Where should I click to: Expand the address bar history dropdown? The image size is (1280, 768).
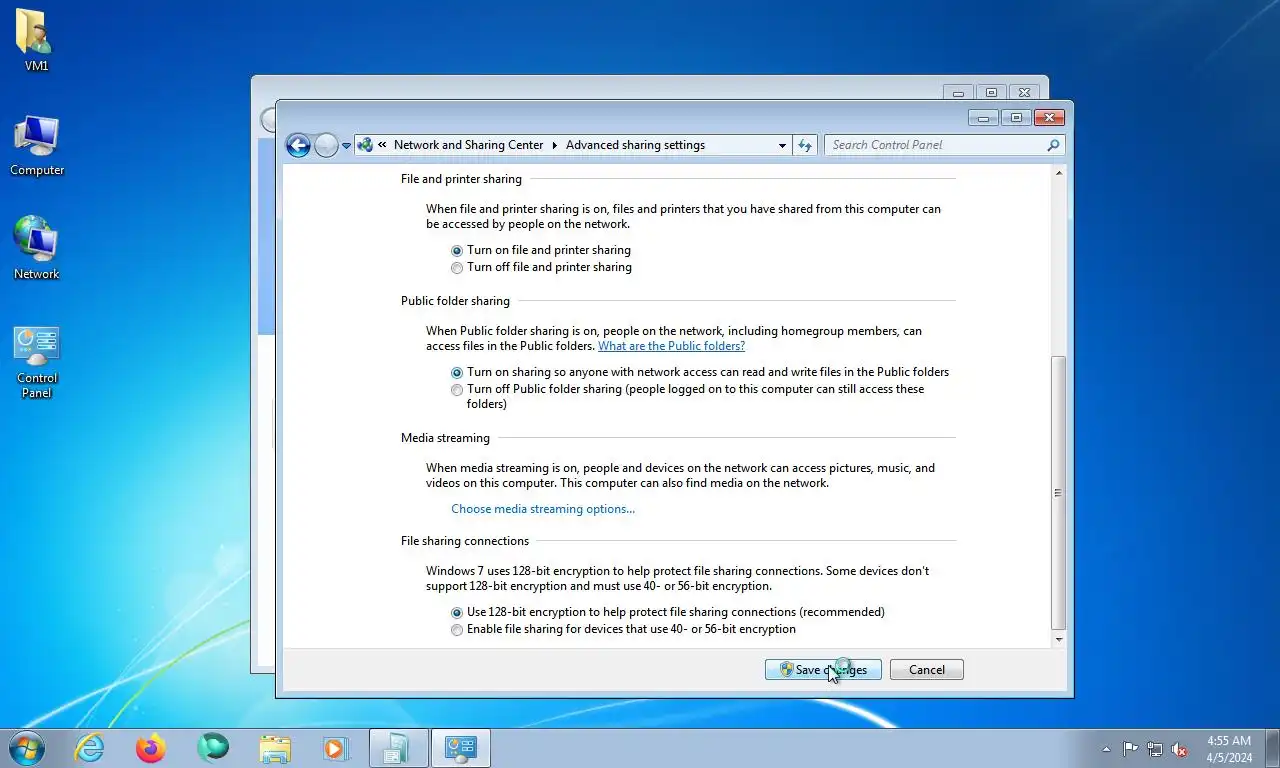(782, 145)
